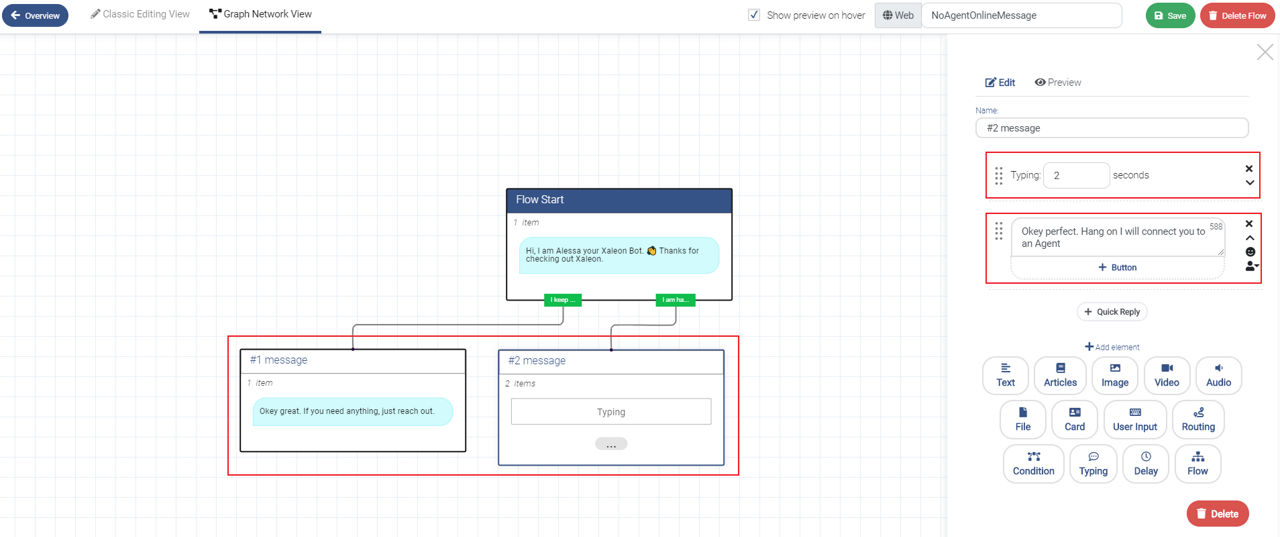
Task: Click the green Save button
Action: [x=1170, y=16]
